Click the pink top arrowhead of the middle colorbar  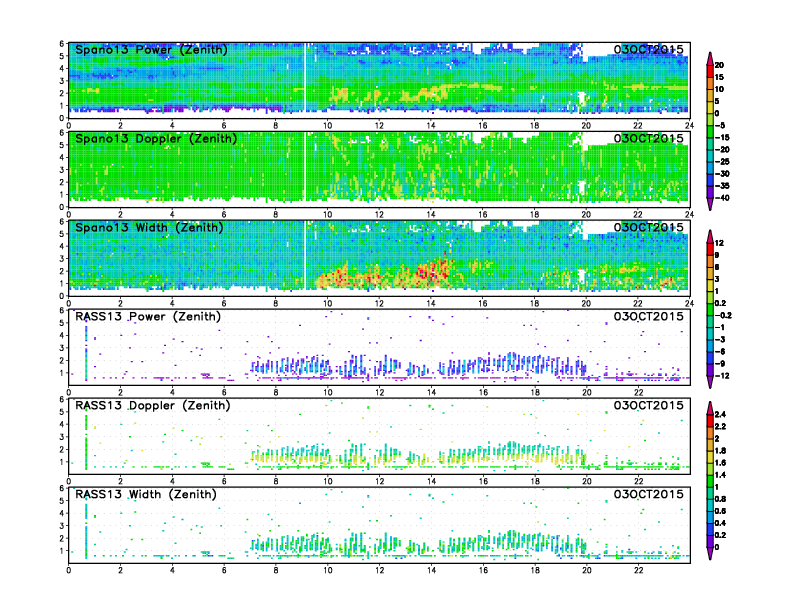[x=710, y=237]
